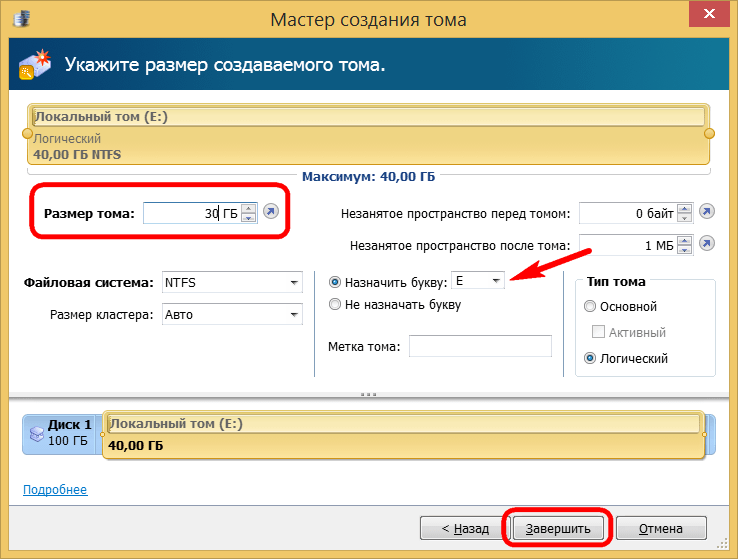This screenshot has width=738, height=559.
Task: Decrease free space before volume with down arrow
Action: click(684, 217)
